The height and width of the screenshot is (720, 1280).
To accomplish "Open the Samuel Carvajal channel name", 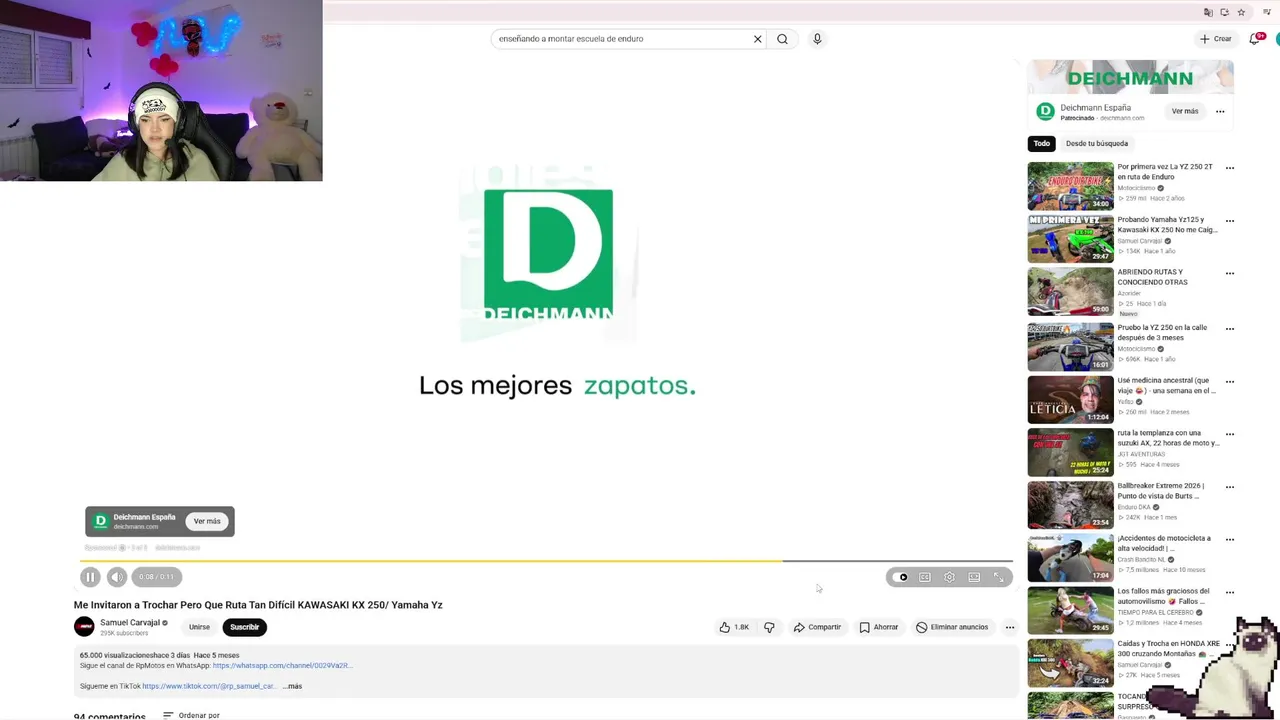I will click(130, 623).
